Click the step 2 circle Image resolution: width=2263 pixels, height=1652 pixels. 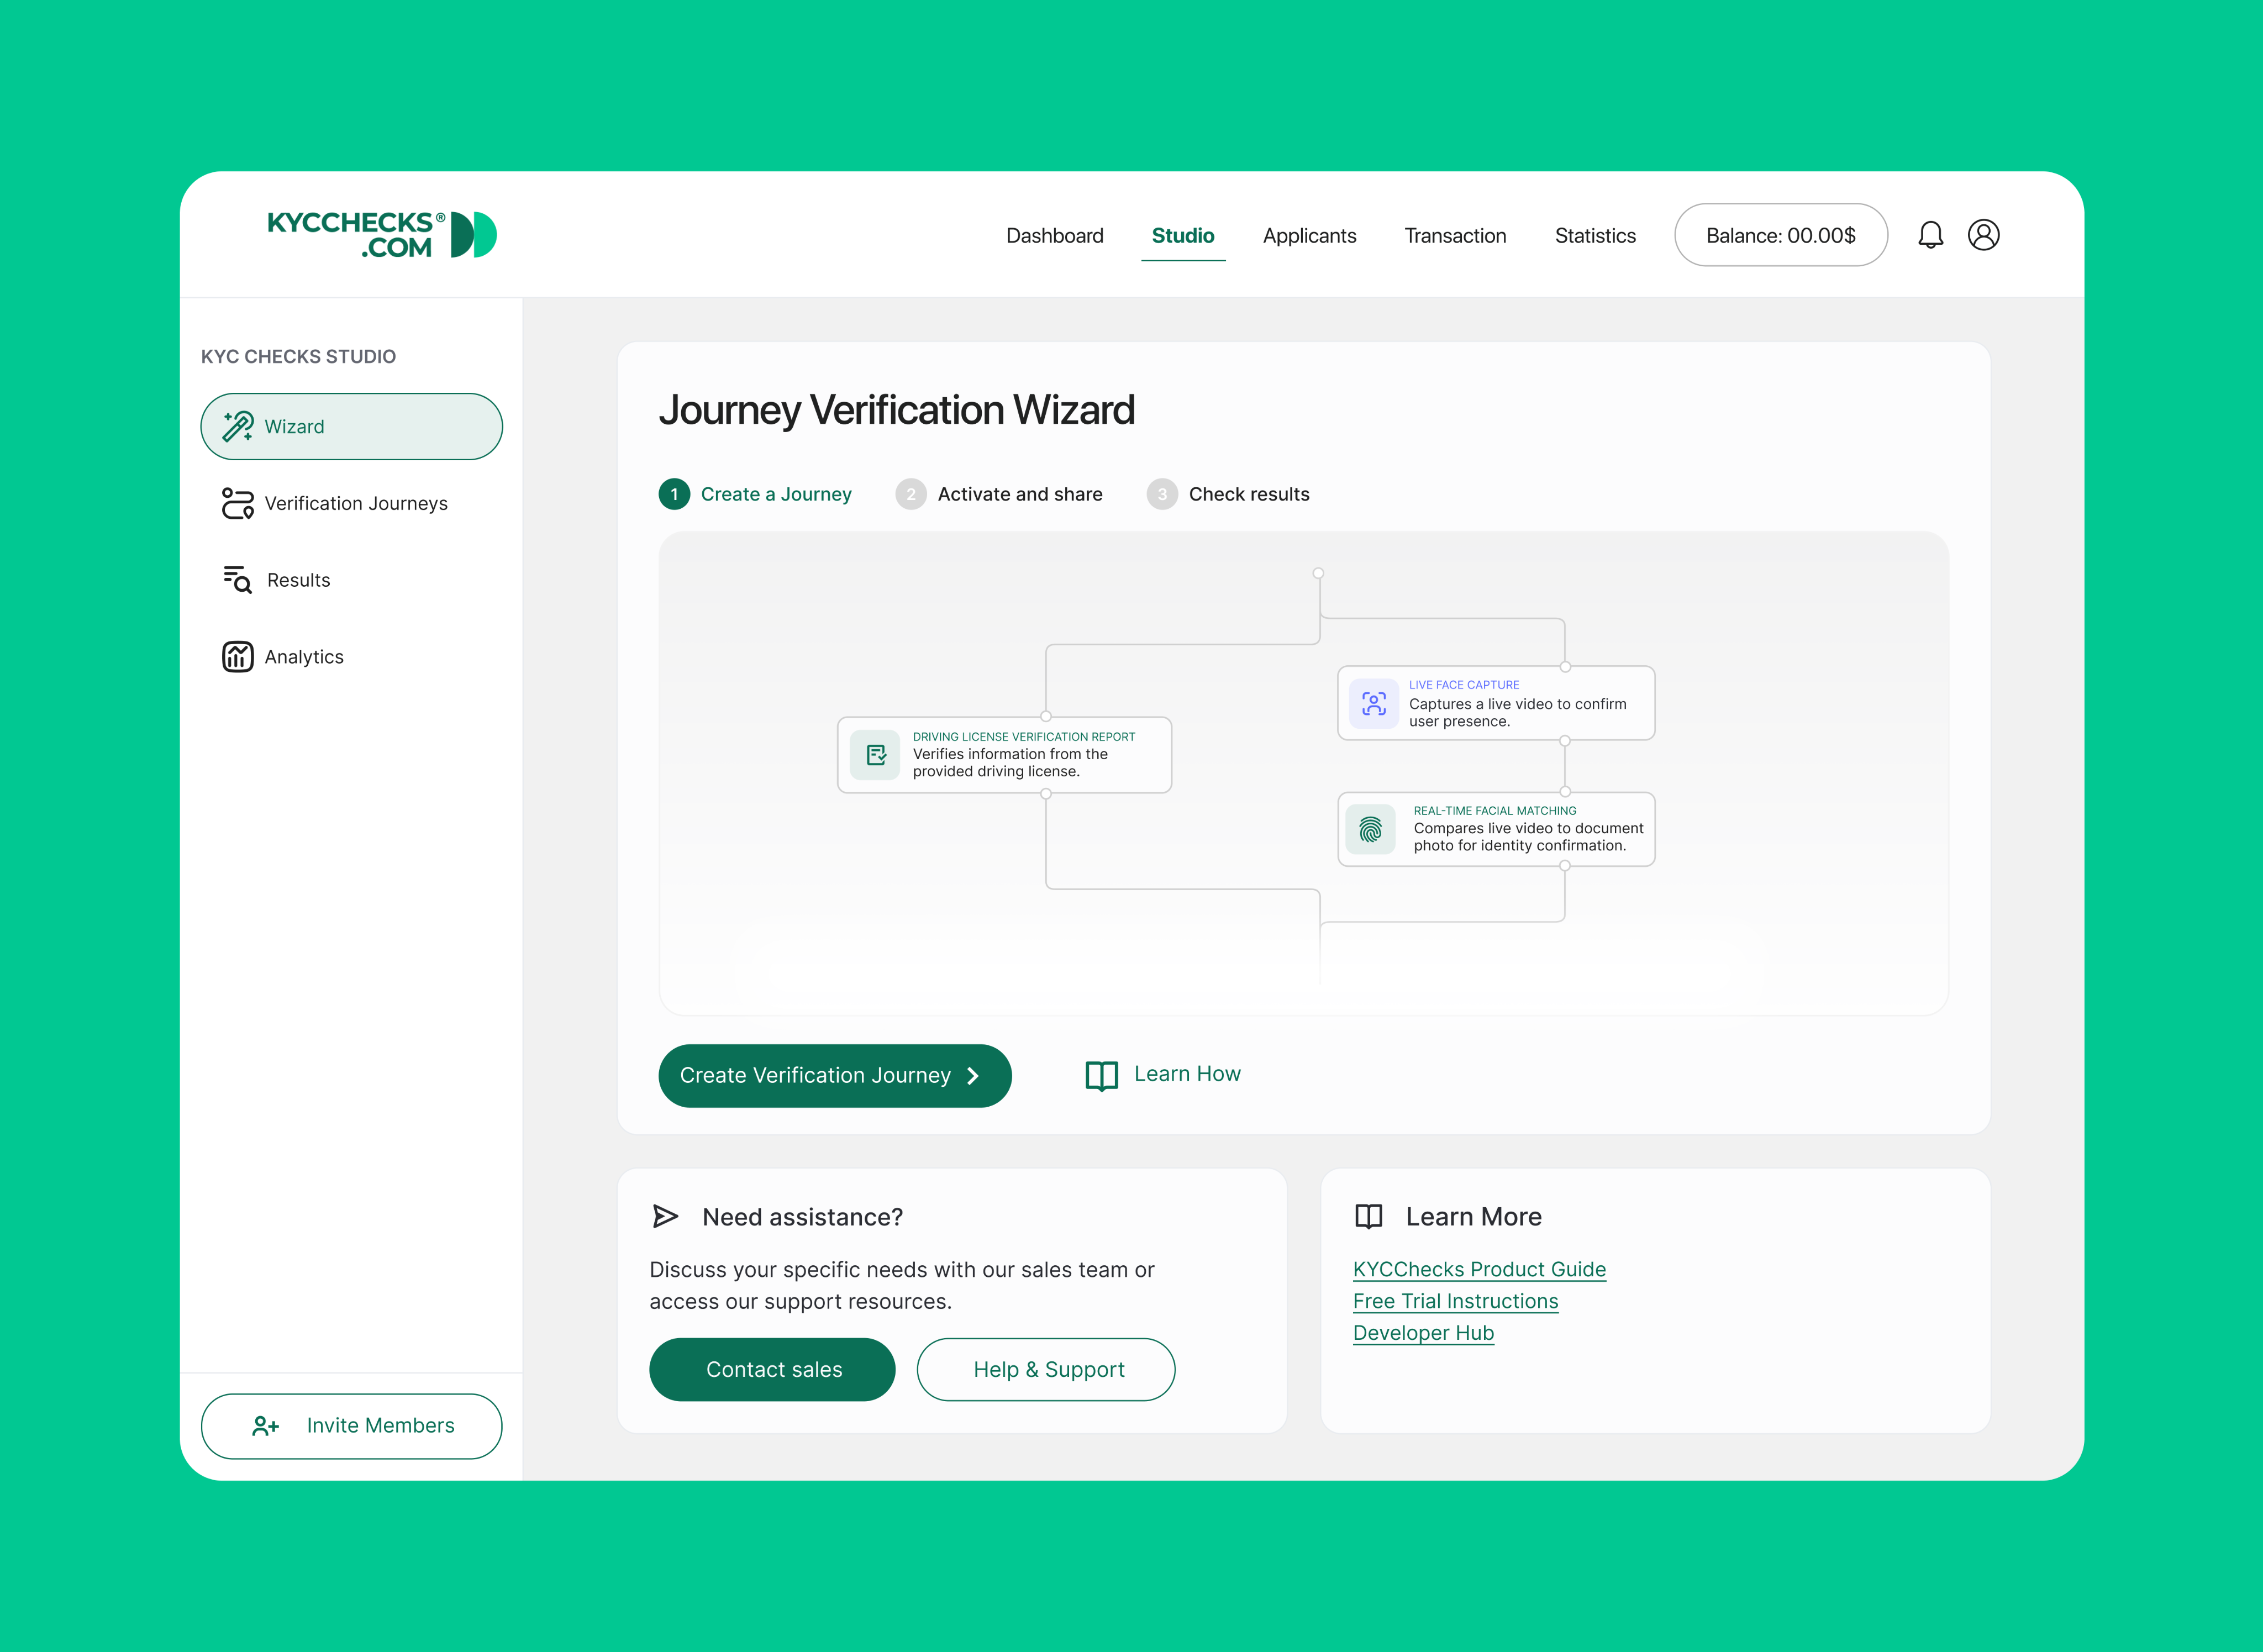point(911,494)
